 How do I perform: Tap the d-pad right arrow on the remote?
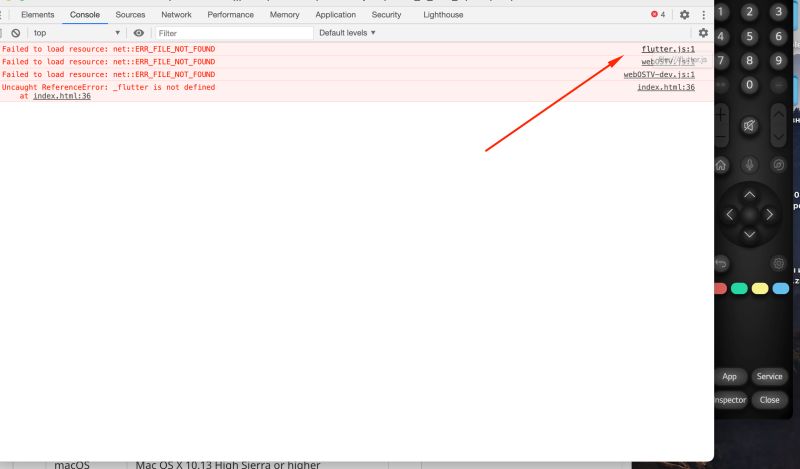(769, 215)
